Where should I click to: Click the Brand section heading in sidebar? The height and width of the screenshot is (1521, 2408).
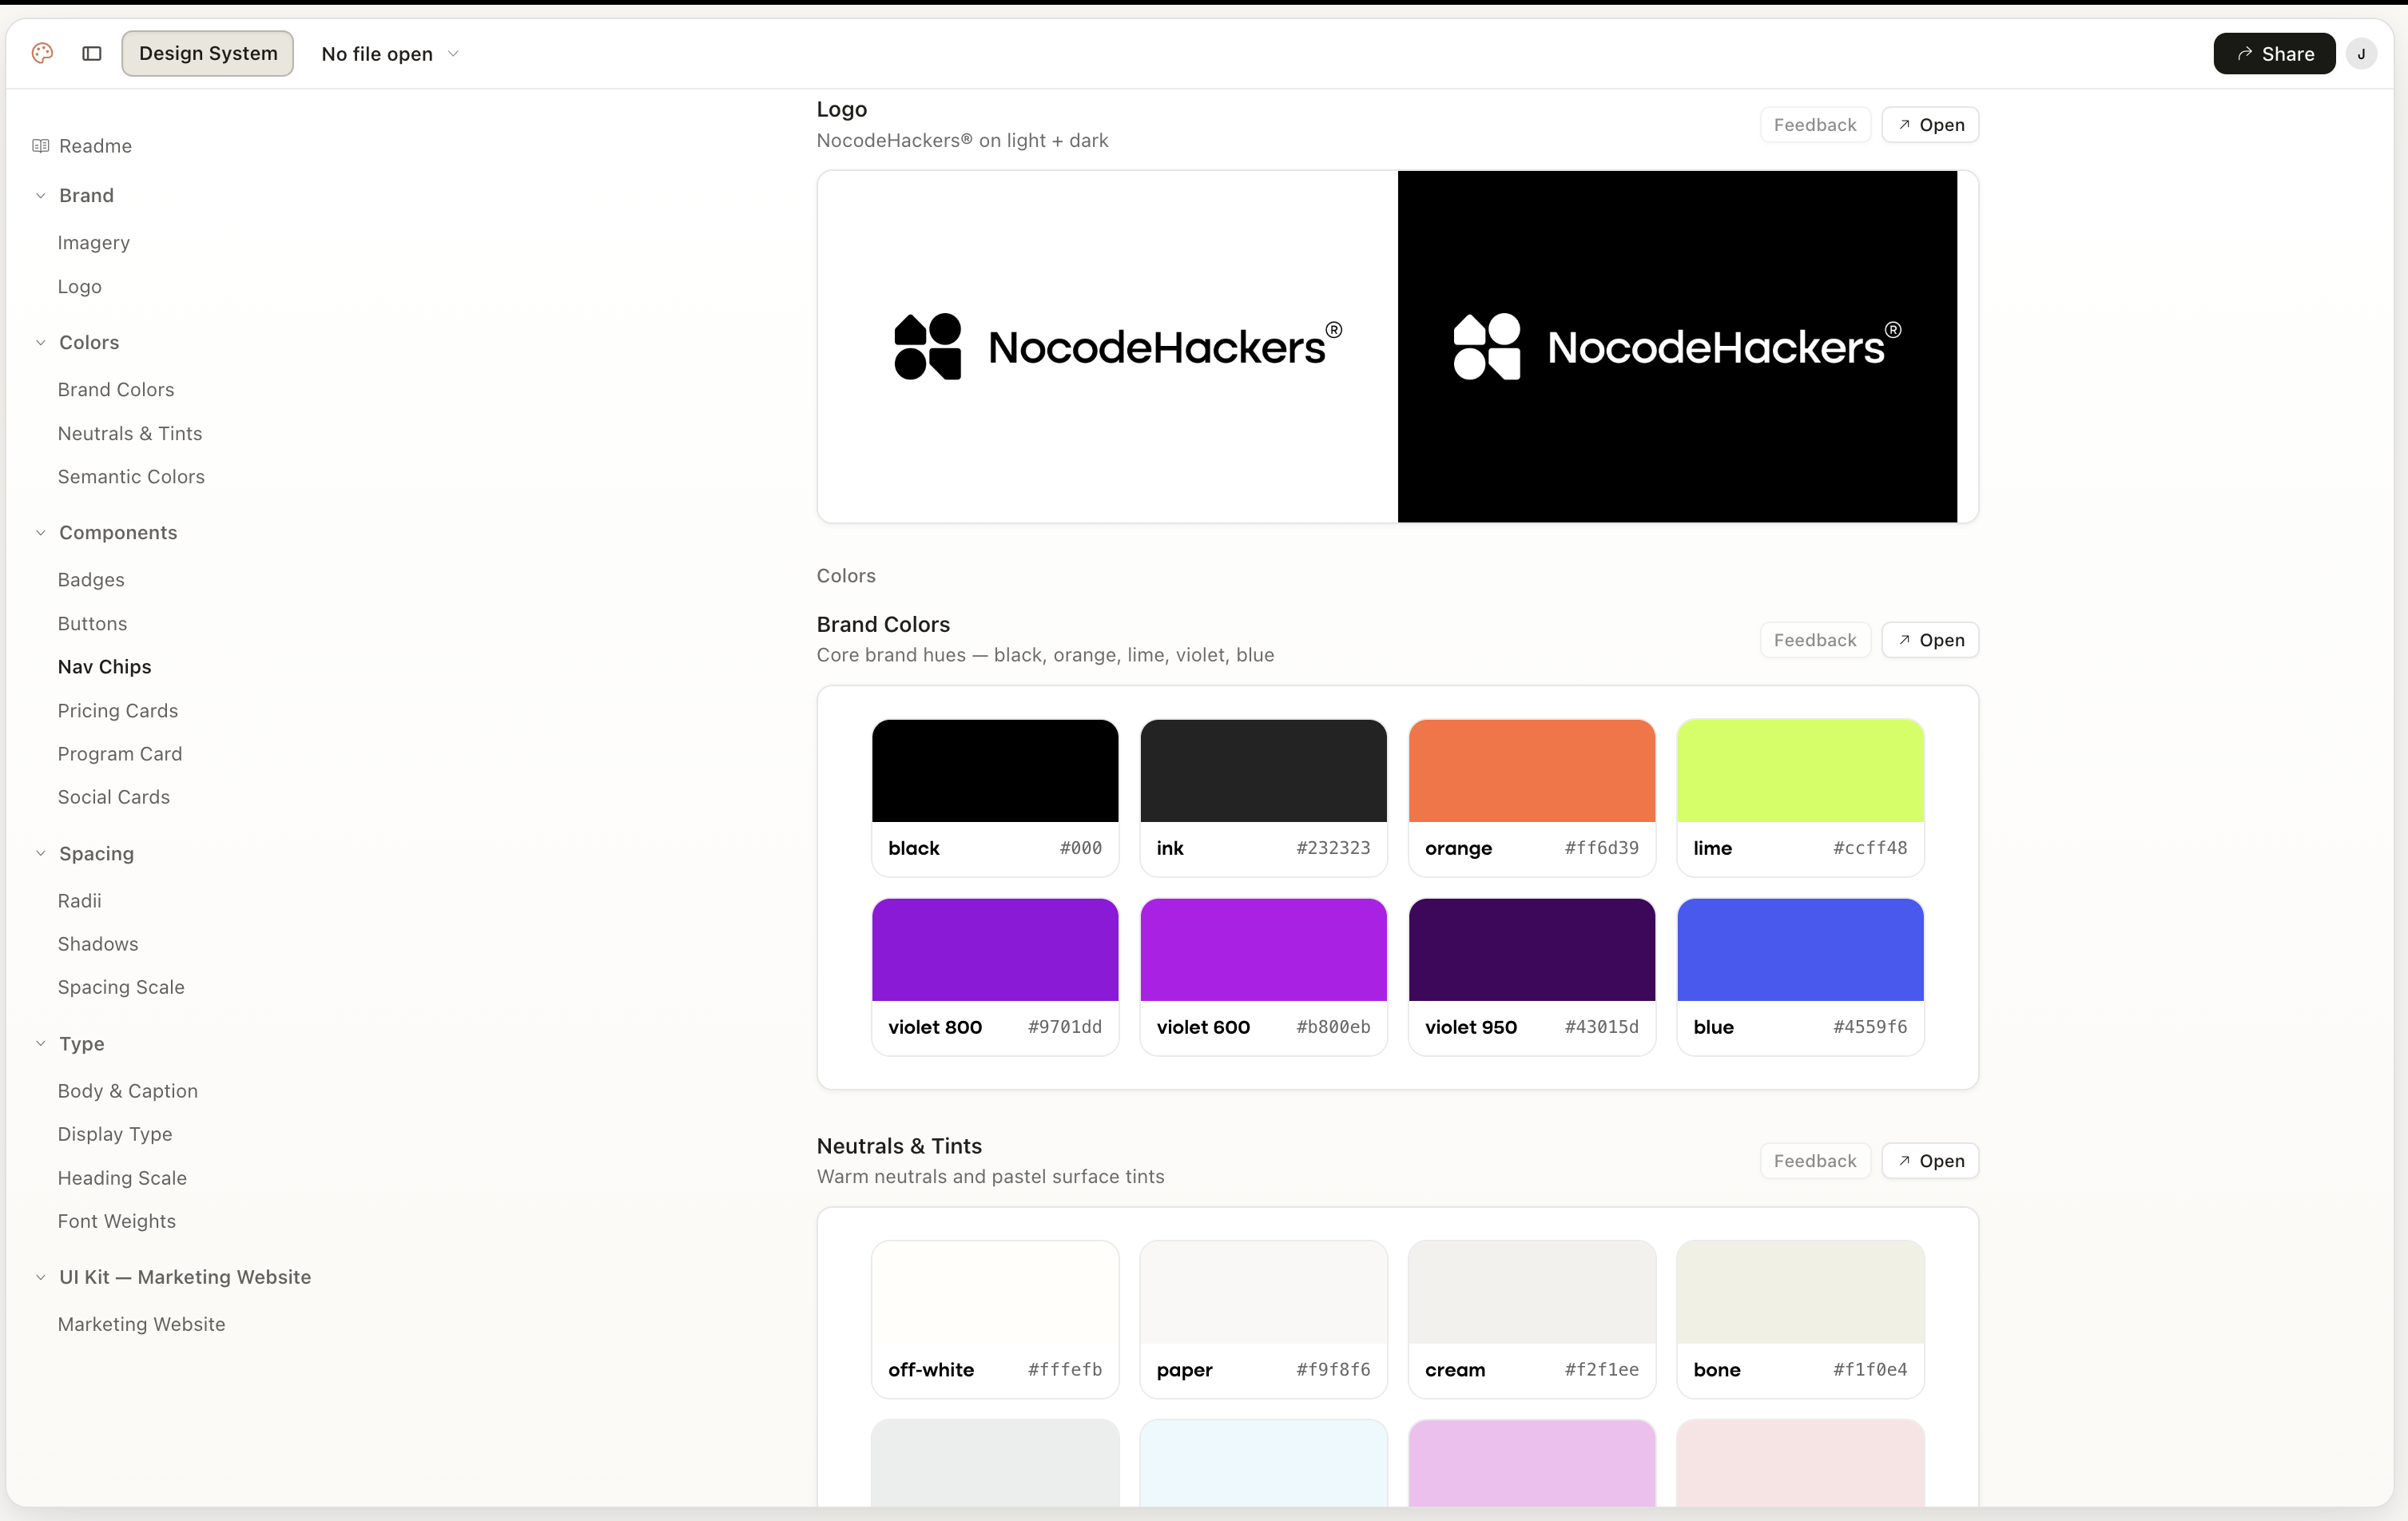point(86,196)
